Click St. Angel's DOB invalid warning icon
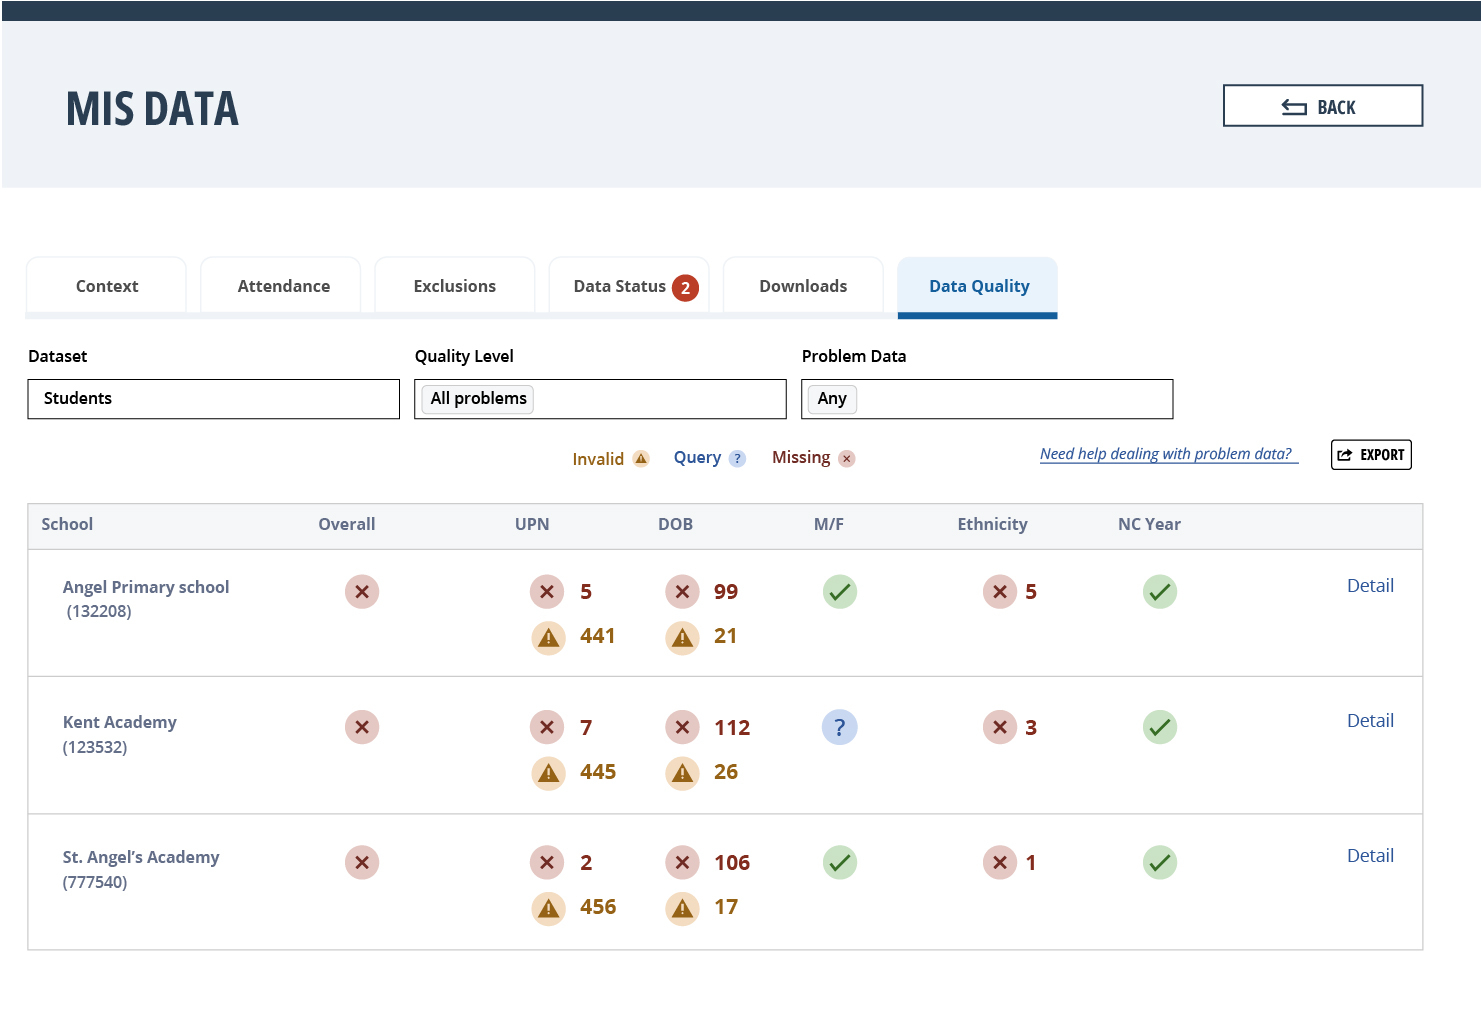The height and width of the screenshot is (1032, 1482). [682, 908]
